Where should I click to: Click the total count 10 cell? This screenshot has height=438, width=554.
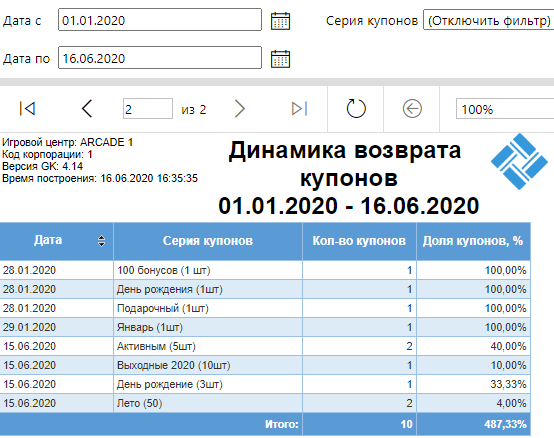point(359,424)
